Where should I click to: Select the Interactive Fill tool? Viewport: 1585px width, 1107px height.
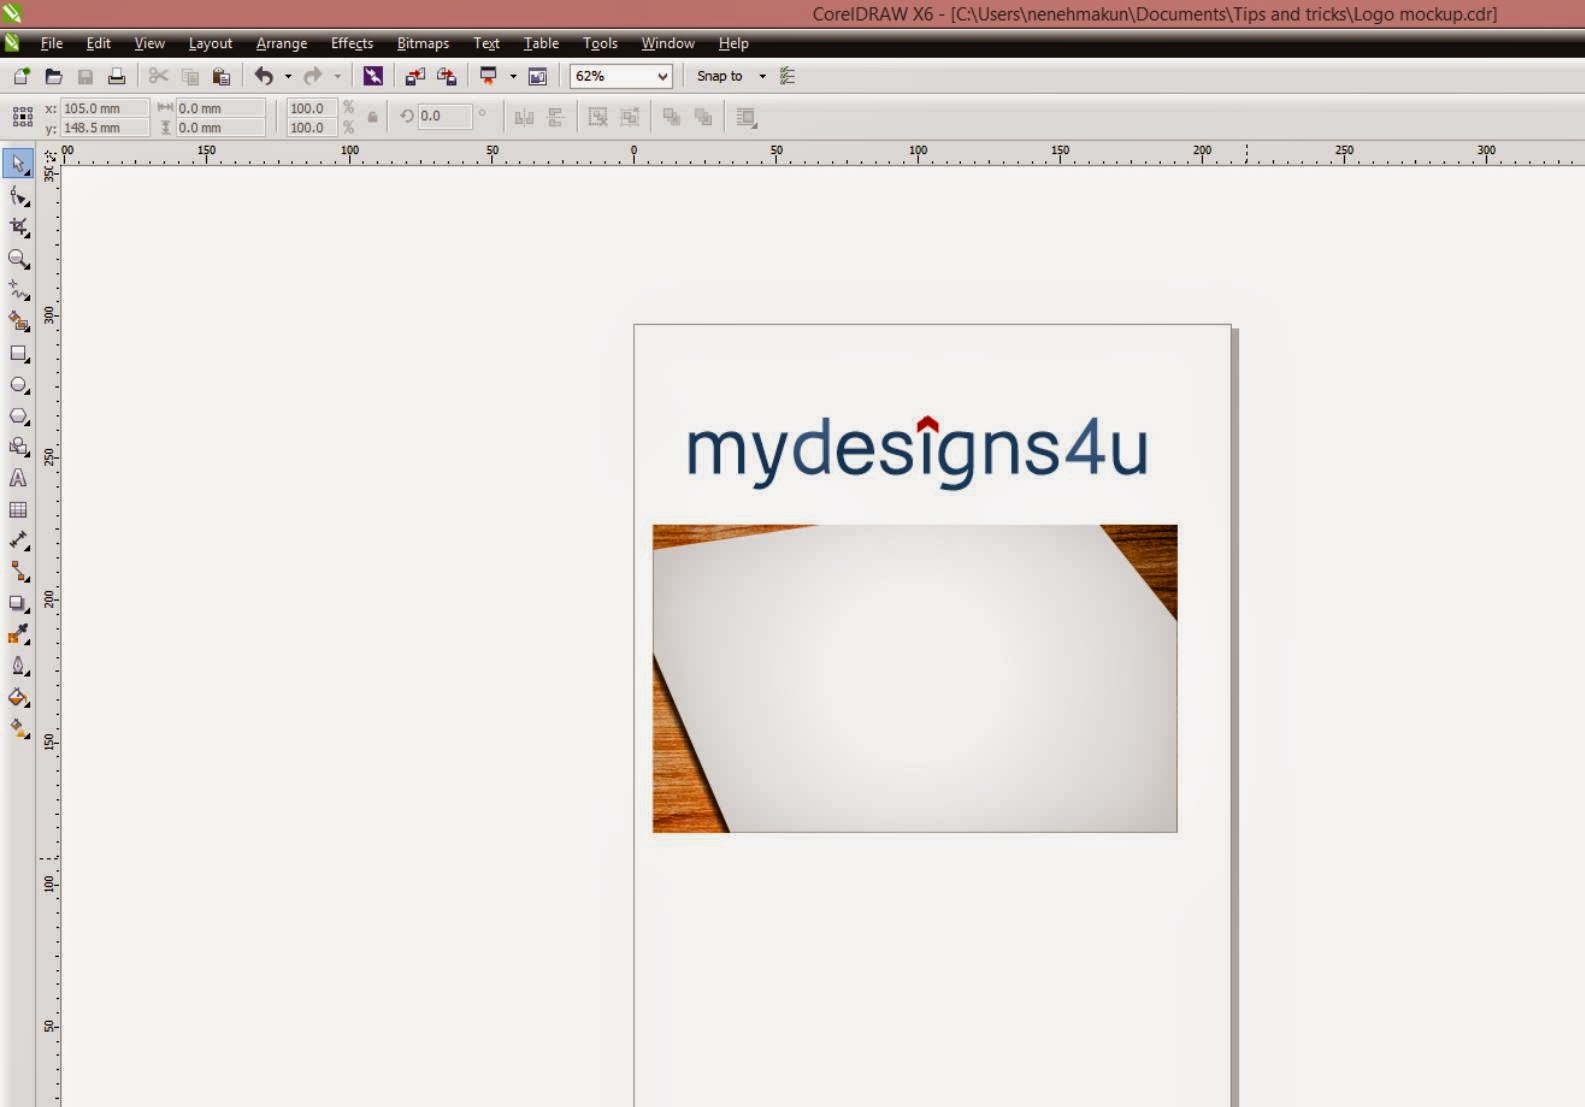18,728
